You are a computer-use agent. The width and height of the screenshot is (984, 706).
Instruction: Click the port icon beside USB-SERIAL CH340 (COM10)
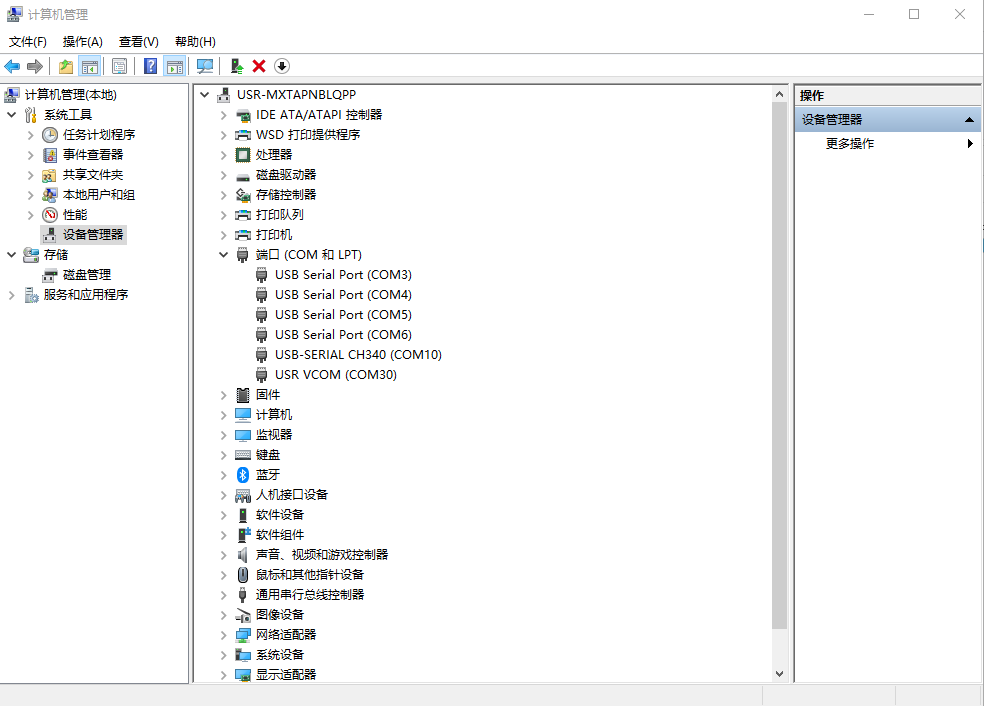[262, 355]
